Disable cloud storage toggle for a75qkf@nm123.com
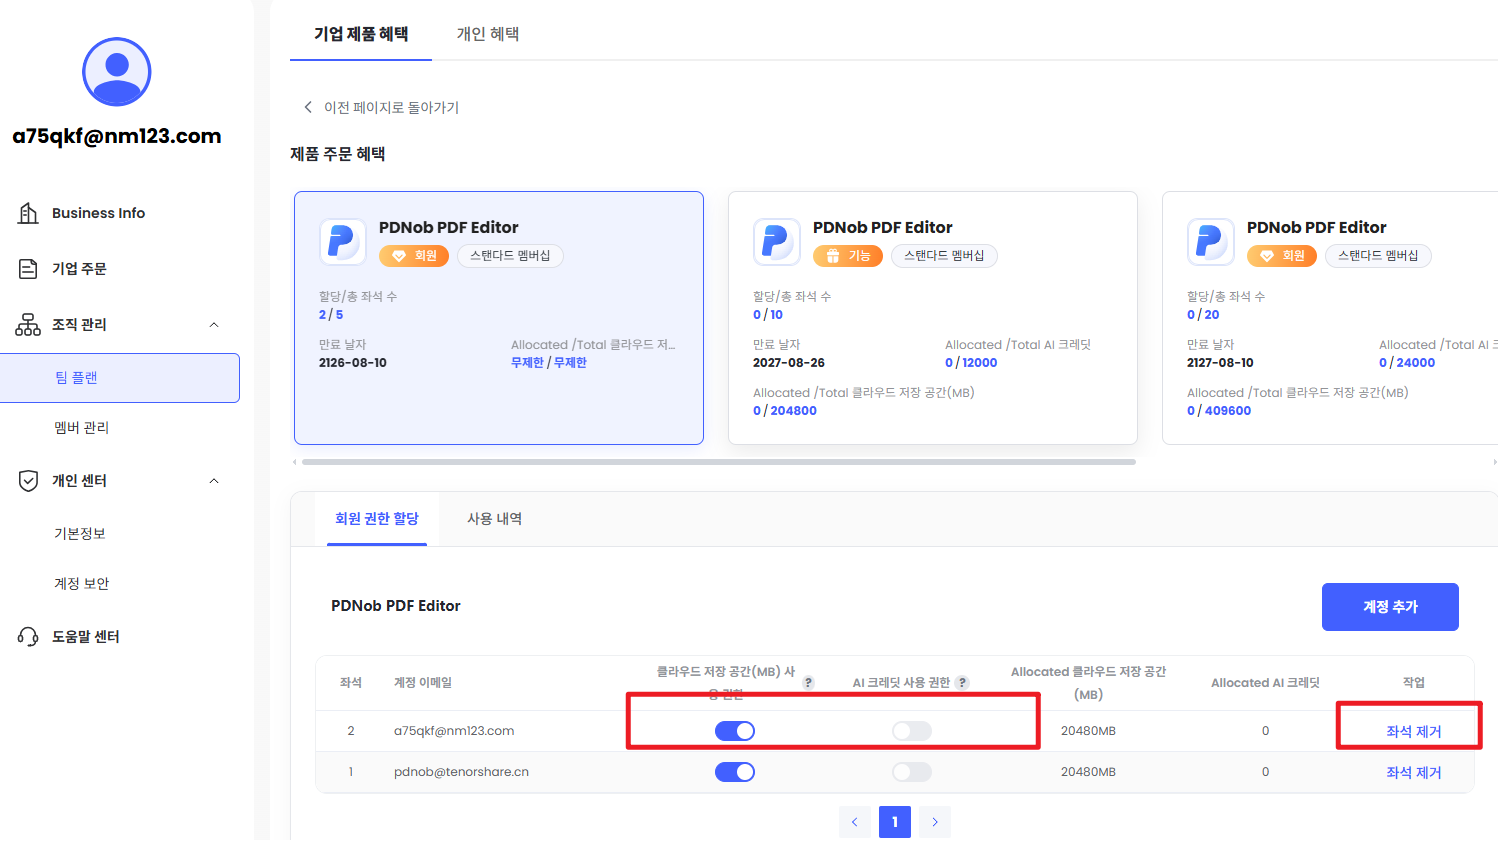 (735, 731)
